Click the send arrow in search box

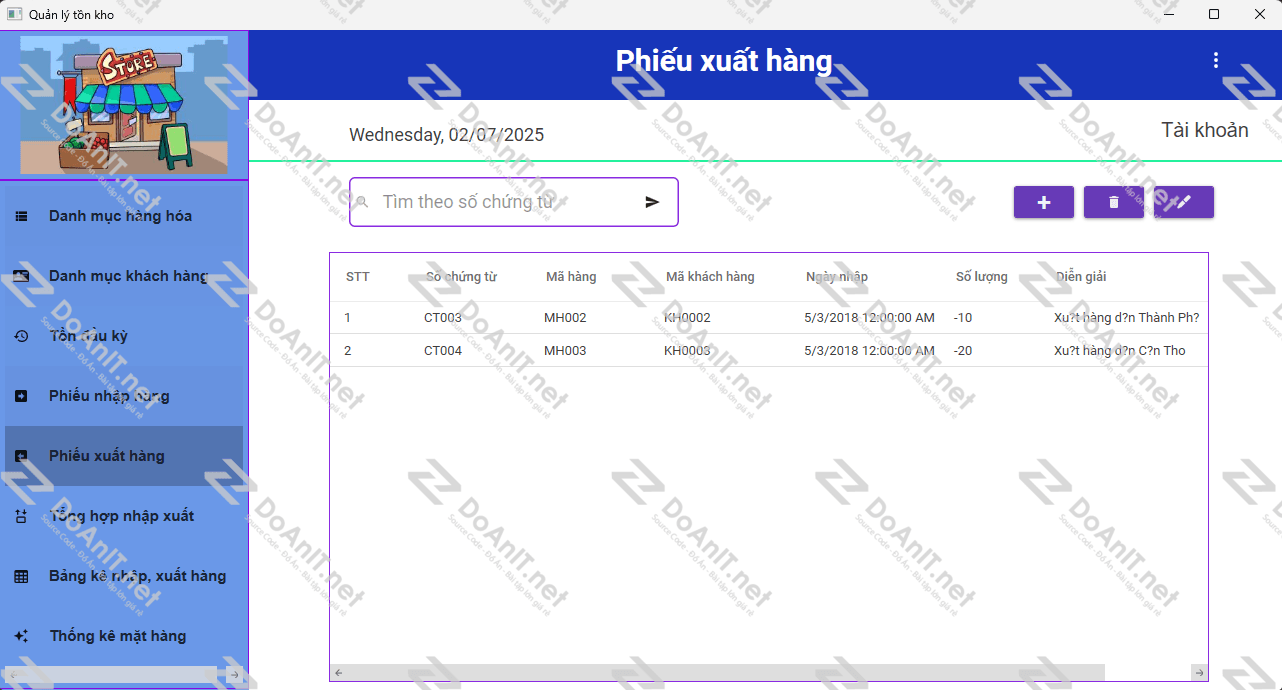pos(652,202)
